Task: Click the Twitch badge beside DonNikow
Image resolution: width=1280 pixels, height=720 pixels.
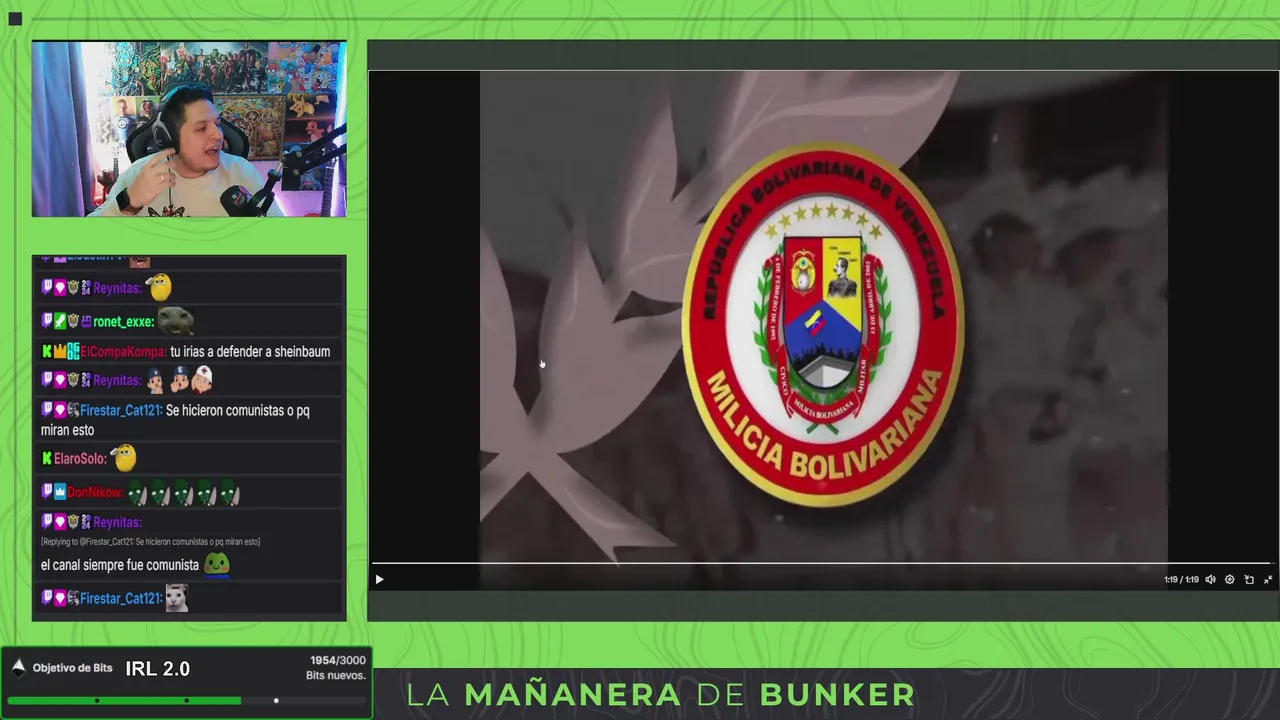Action: [46, 493]
